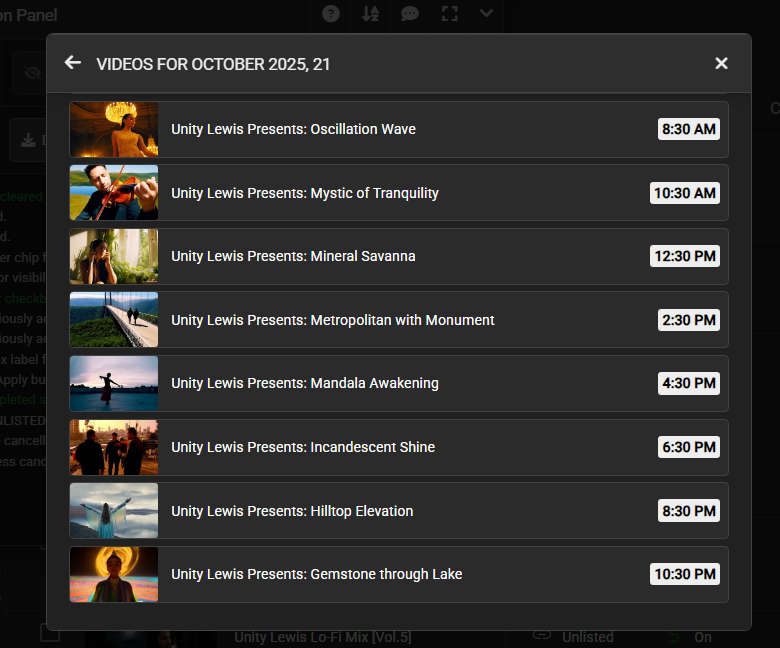The image size is (780, 648).
Task: Click the 12:30 PM time badge
Action: 684,256
